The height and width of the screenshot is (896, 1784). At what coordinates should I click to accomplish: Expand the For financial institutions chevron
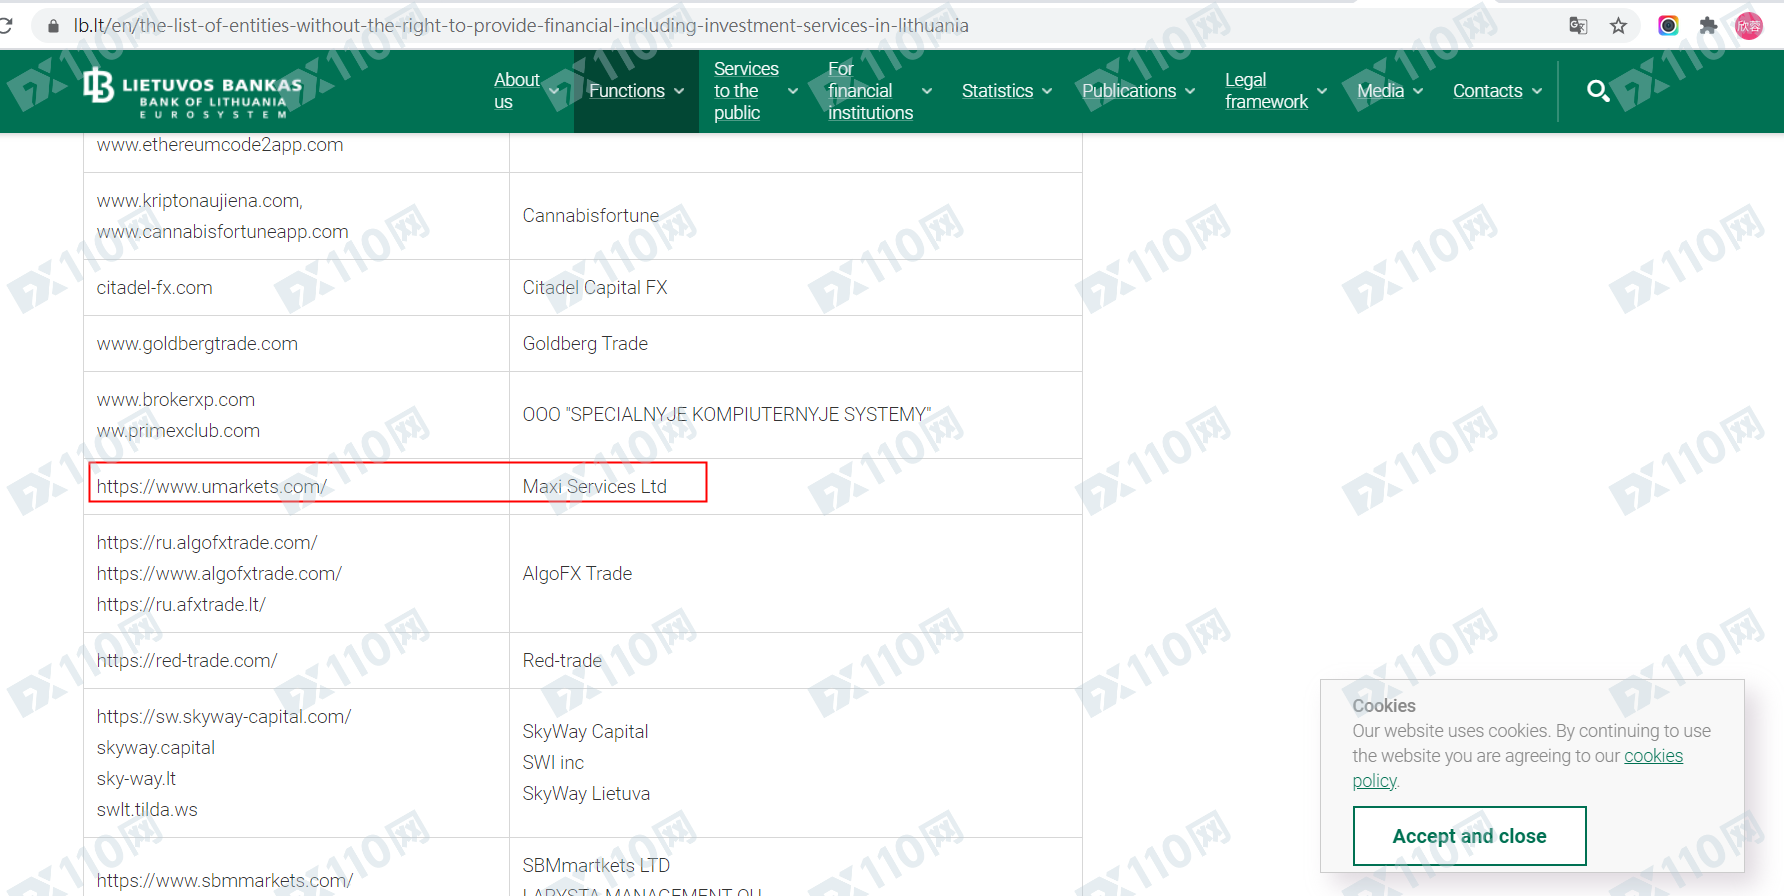927,91
